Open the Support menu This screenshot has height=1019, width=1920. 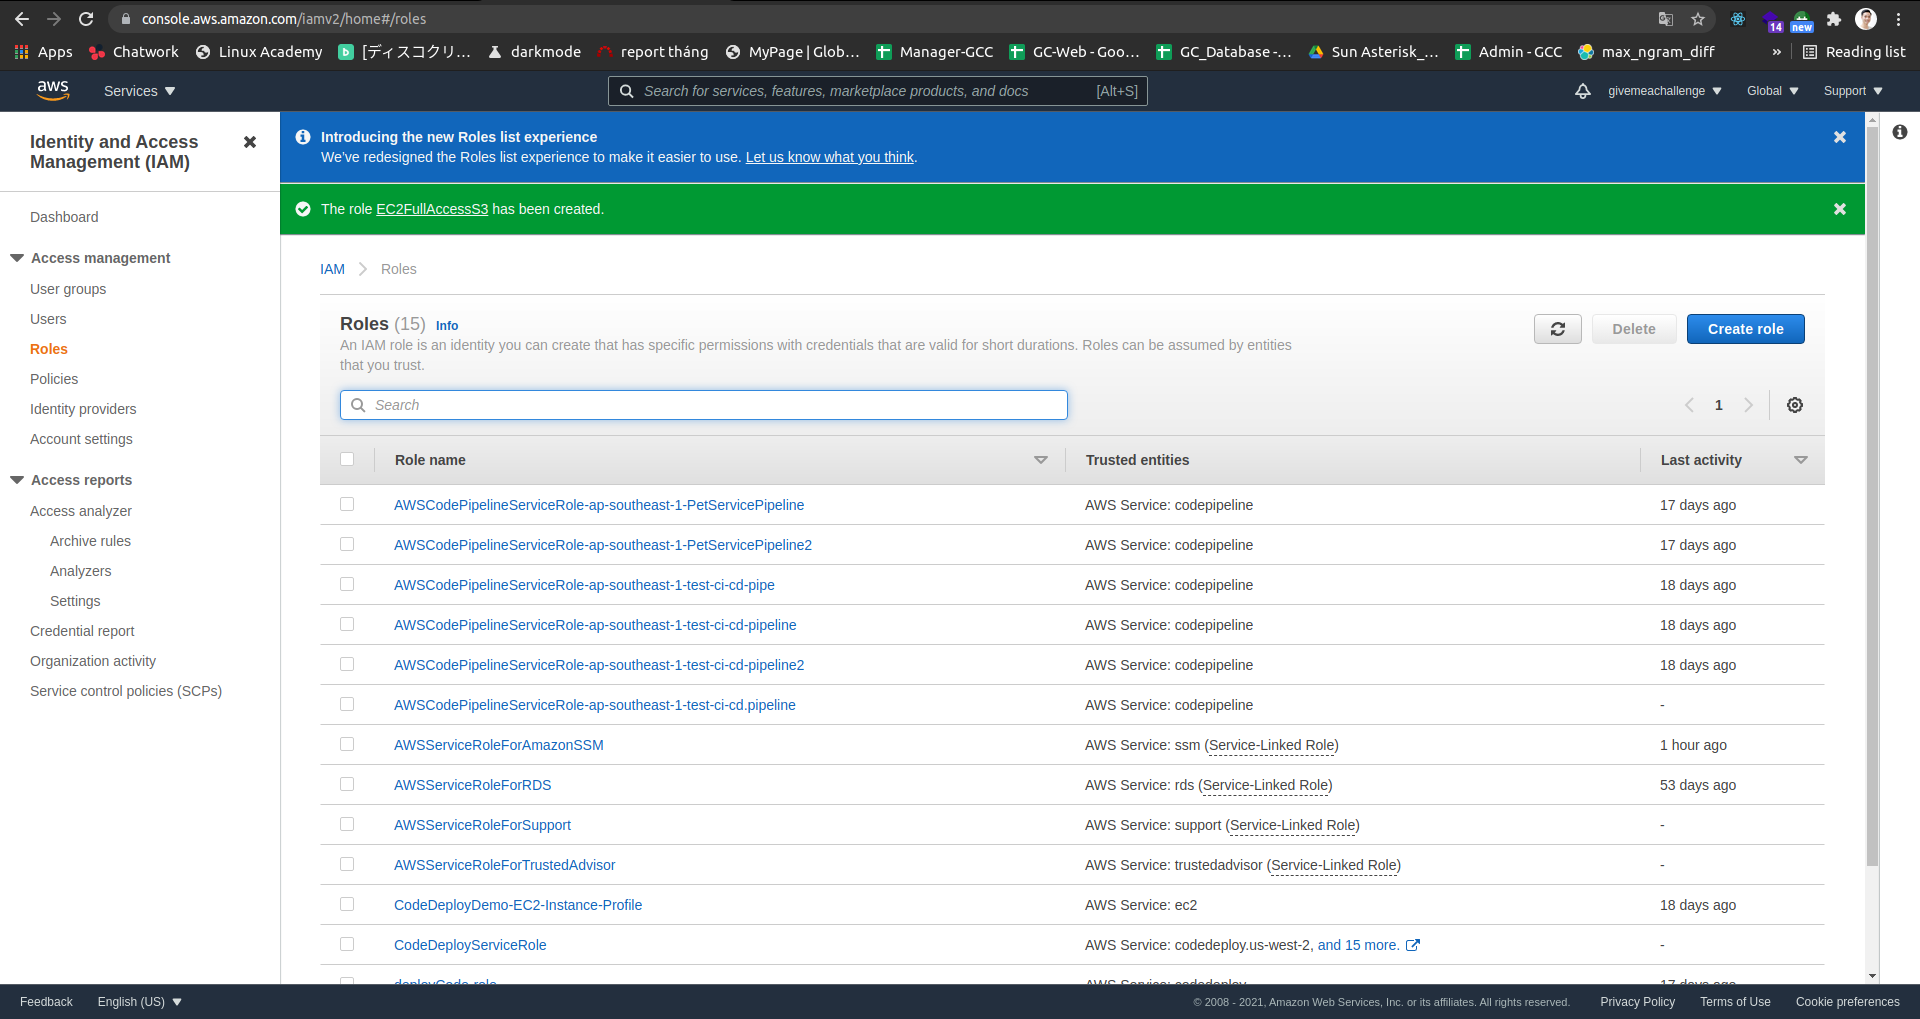(1850, 91)
